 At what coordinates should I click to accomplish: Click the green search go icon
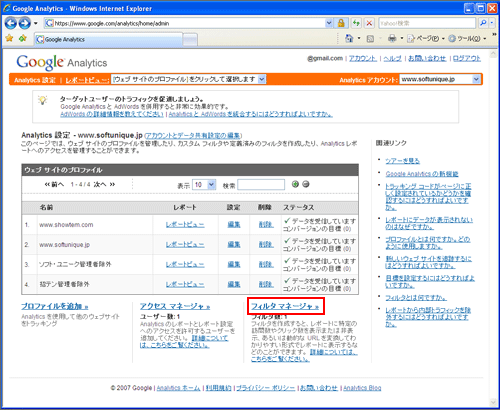click(295, 184)
